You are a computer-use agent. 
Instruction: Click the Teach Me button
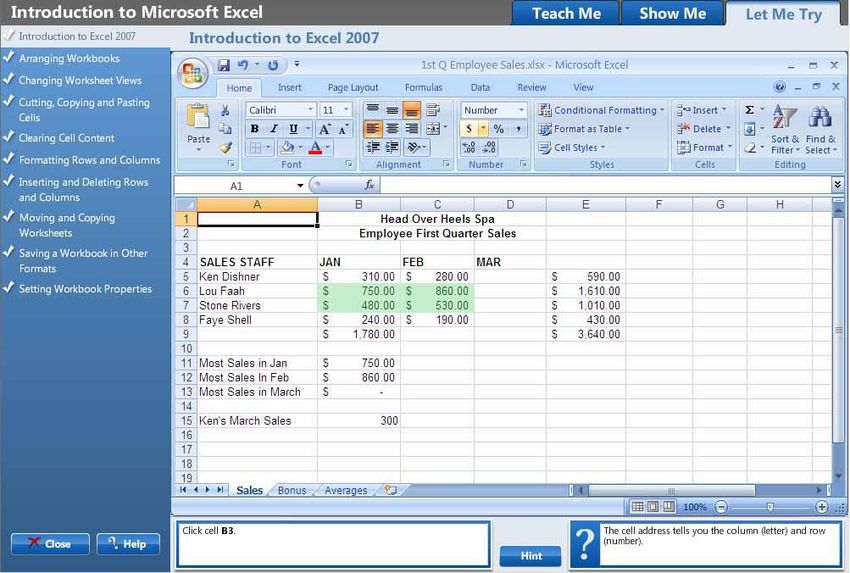[x=566, y=14]
